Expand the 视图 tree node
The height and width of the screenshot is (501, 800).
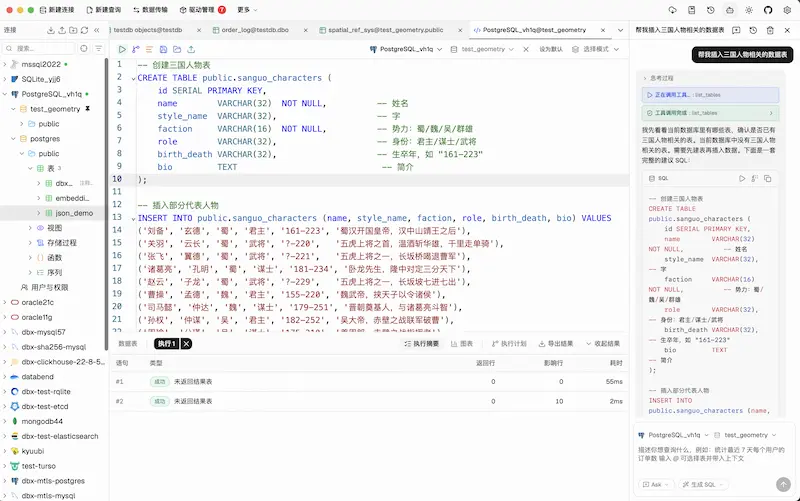30,228
